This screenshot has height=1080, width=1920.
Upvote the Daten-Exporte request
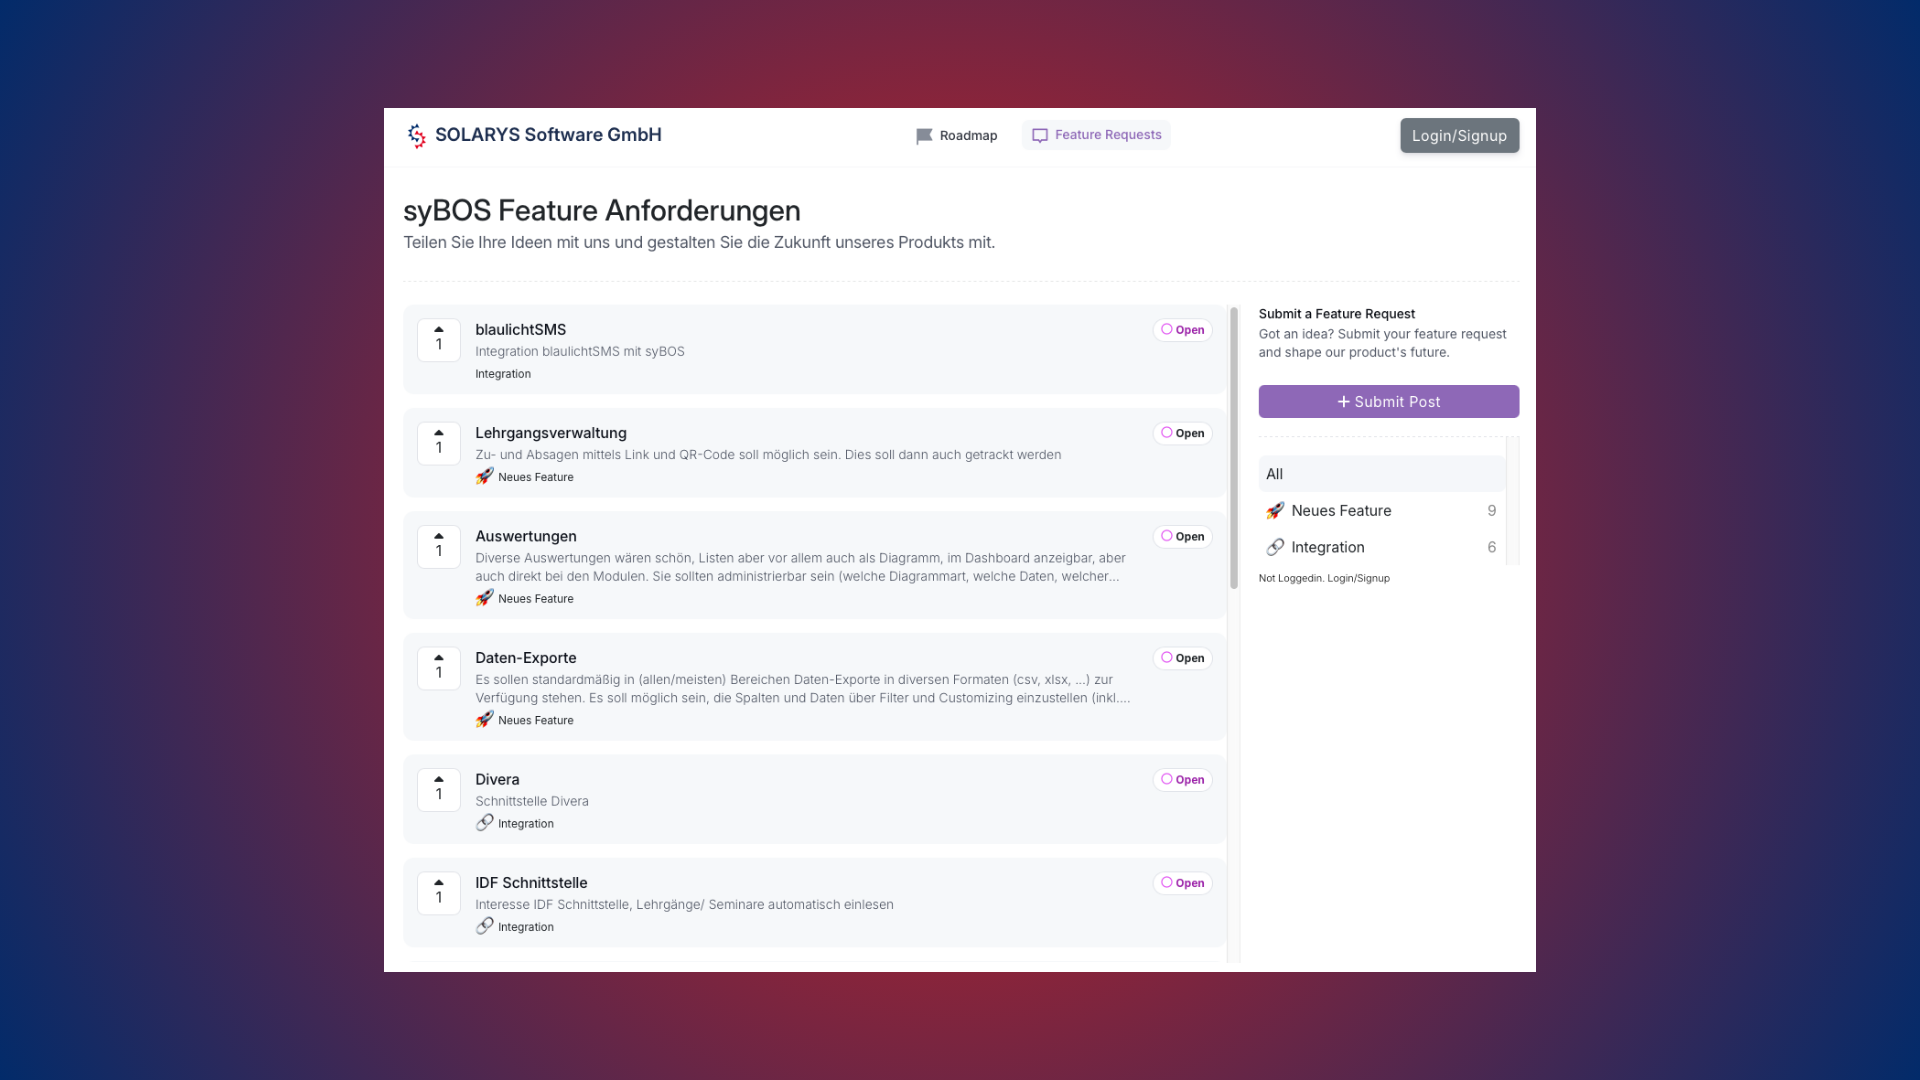[x=439, y=667]
